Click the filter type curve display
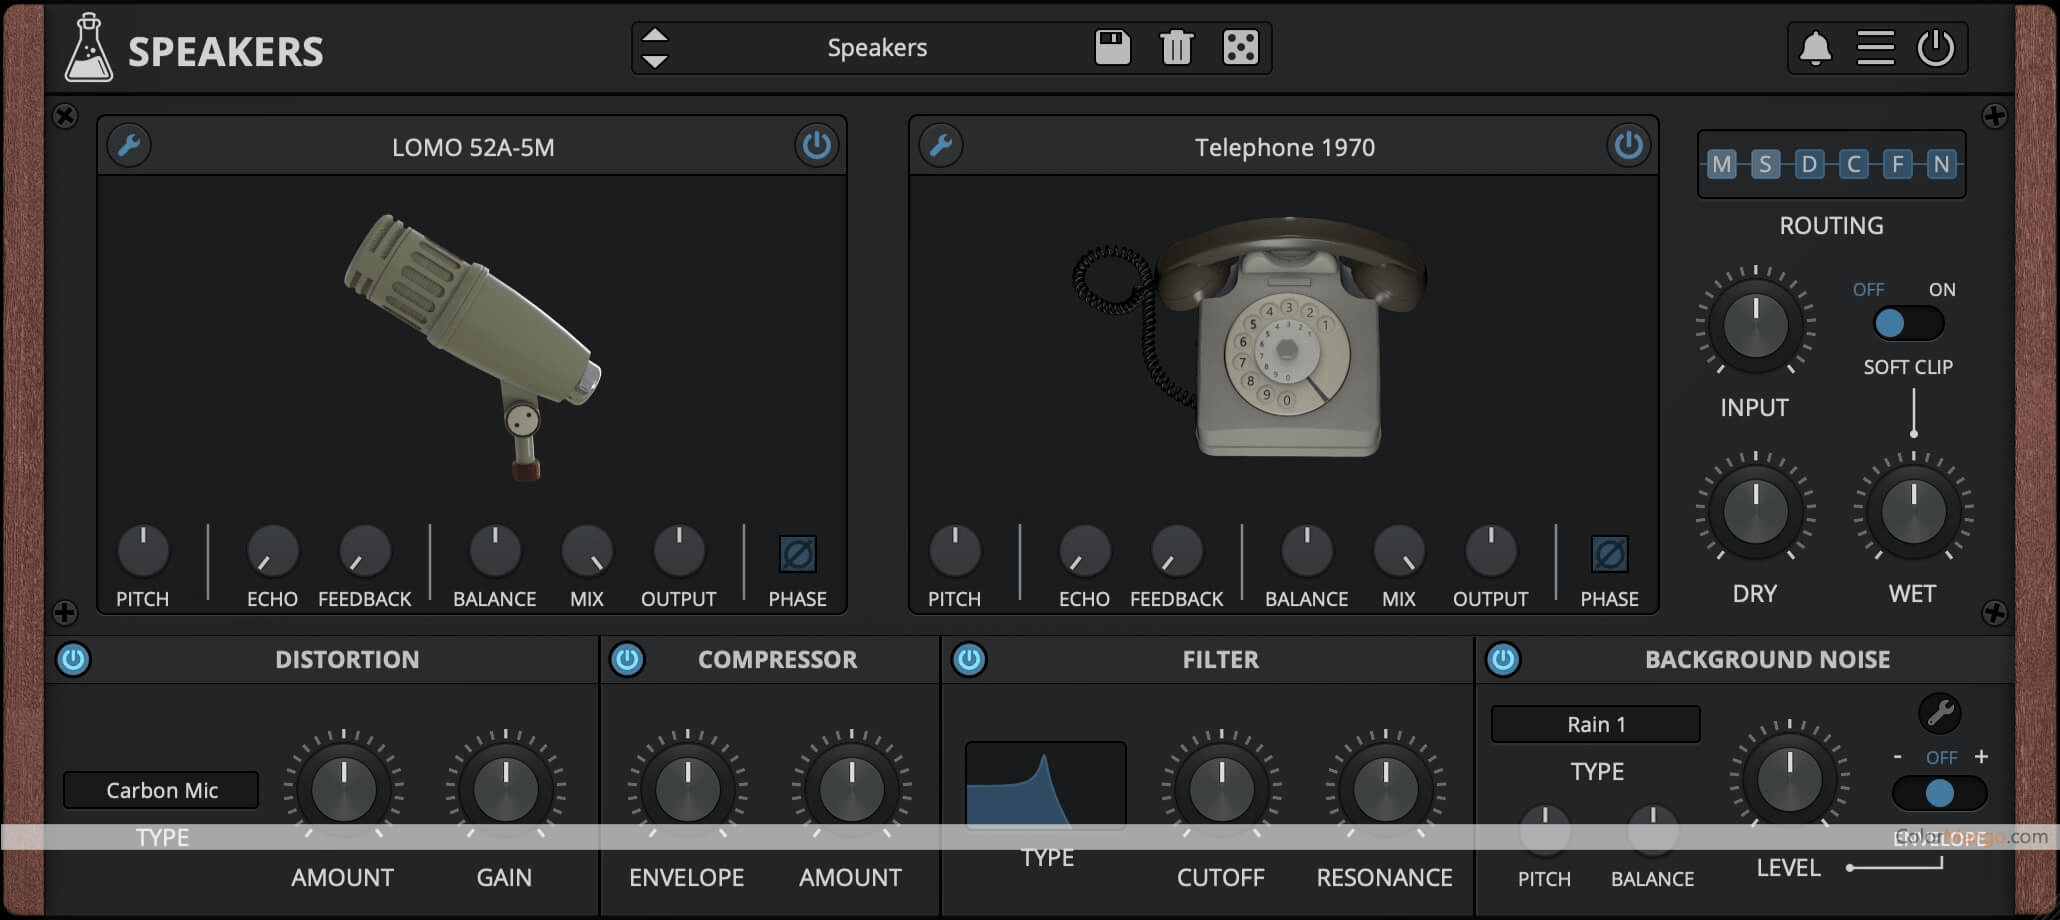The height and width of the screenshot is (920, 2060). (x=1045, y=785)
